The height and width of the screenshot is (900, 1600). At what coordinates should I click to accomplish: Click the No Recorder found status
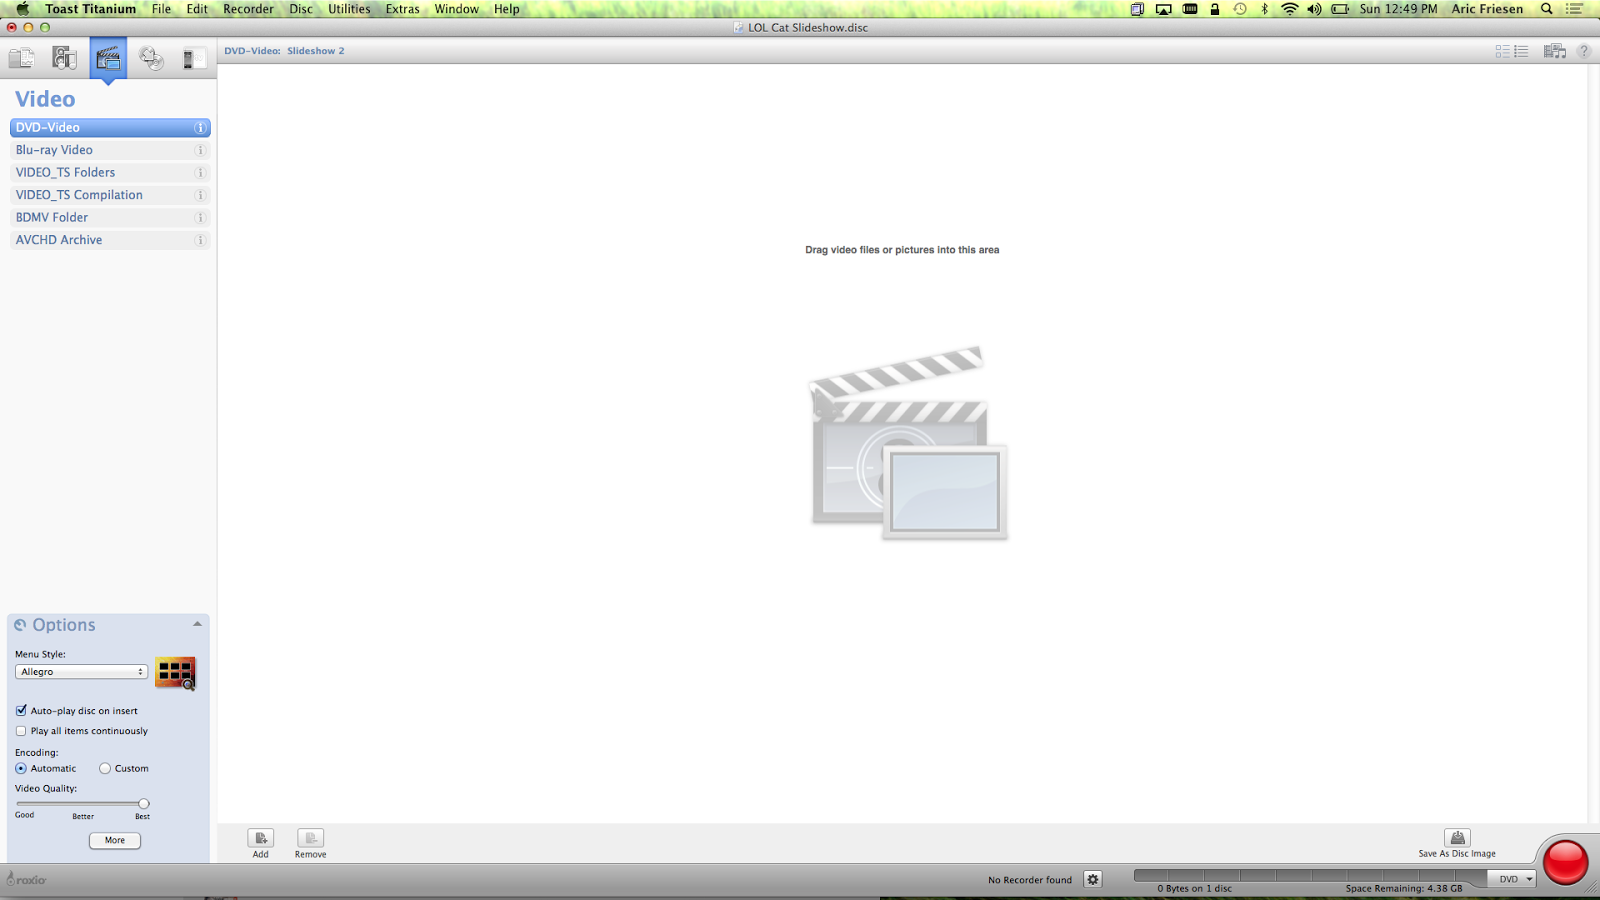coord(1030,880)
